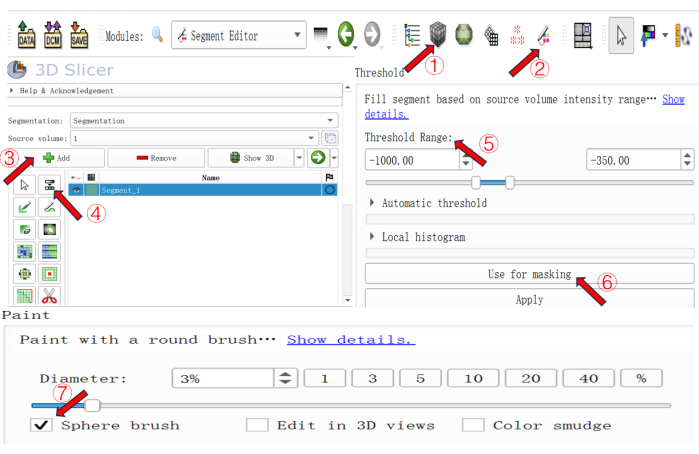Click the threshold range upper slider handle
Viewport: 699px width, 454px height.
pyautogui.click(x=510, y=182)
